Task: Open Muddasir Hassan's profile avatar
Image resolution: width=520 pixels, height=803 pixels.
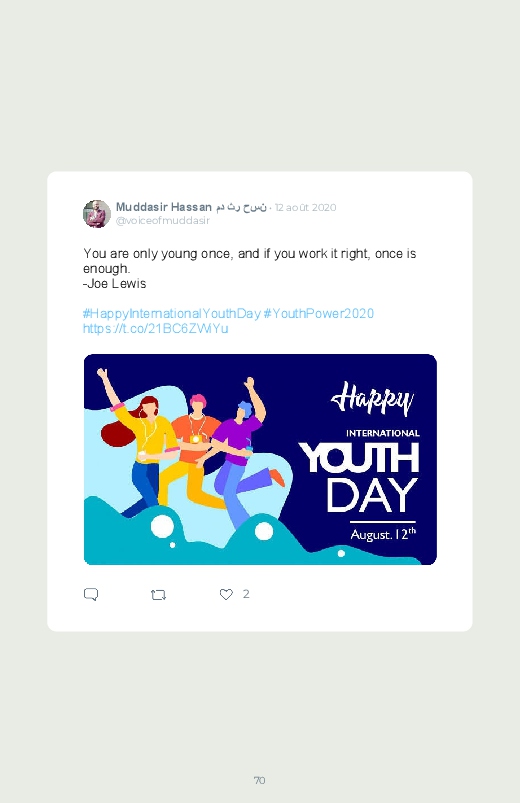Action: pyautogui.click(x=97, y=214)
